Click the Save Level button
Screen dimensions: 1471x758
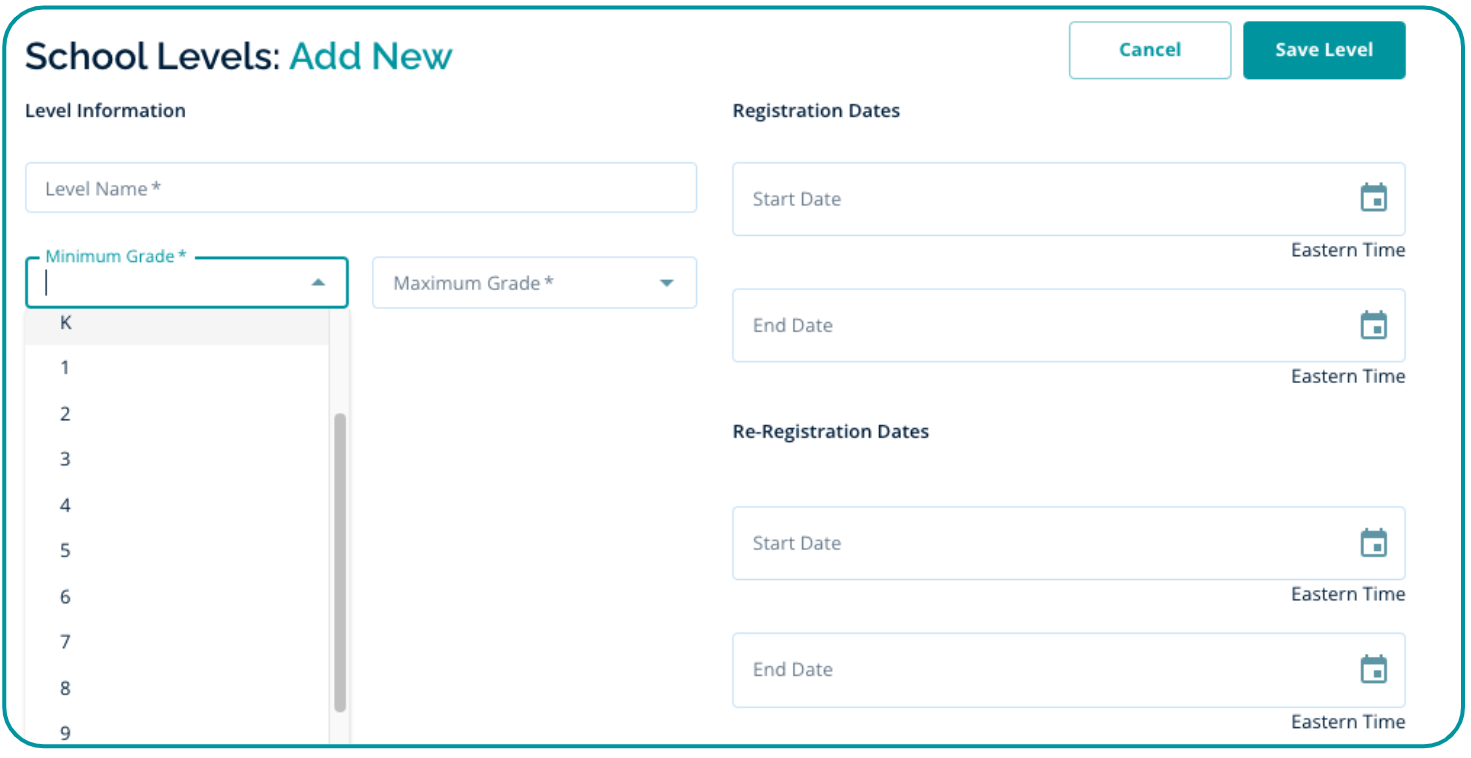click(x=1323, y=50)
